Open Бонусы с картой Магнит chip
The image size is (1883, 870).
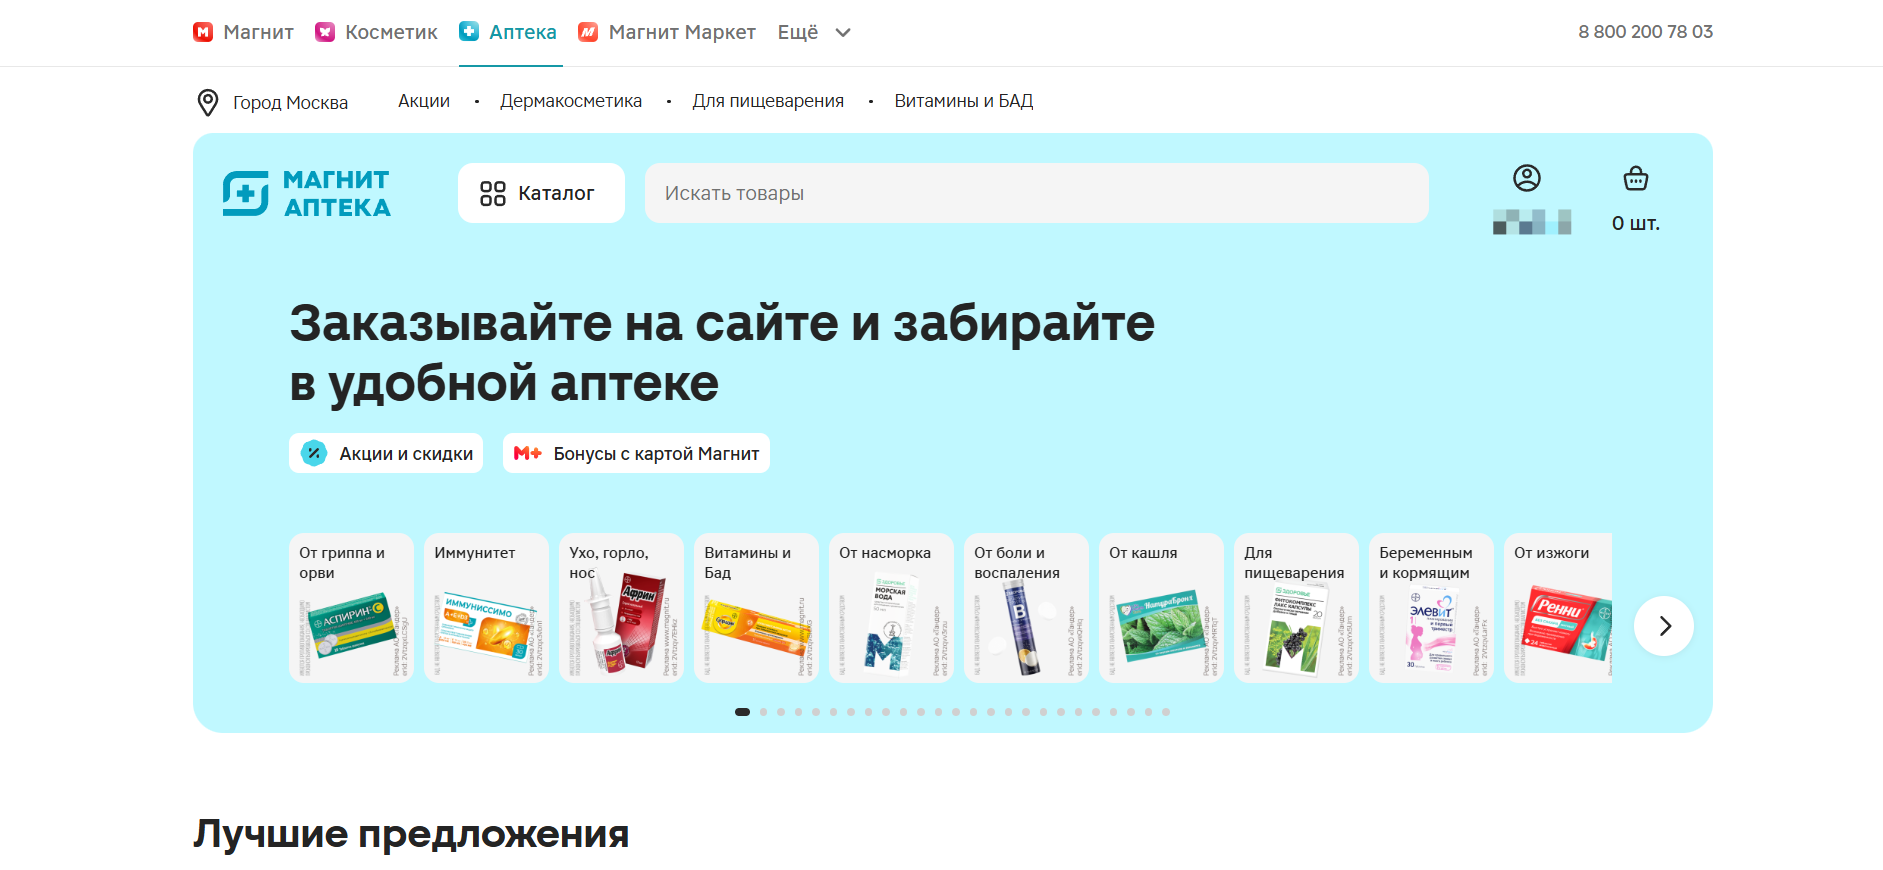(636, 453)
